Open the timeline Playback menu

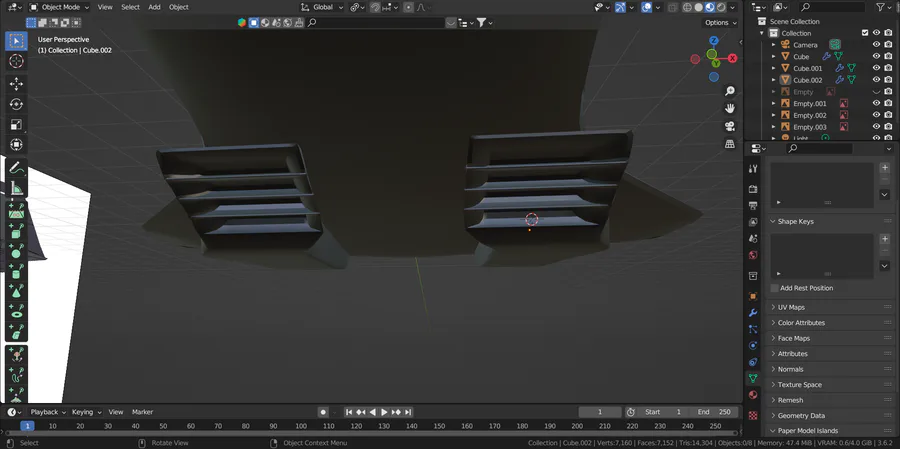47,412
